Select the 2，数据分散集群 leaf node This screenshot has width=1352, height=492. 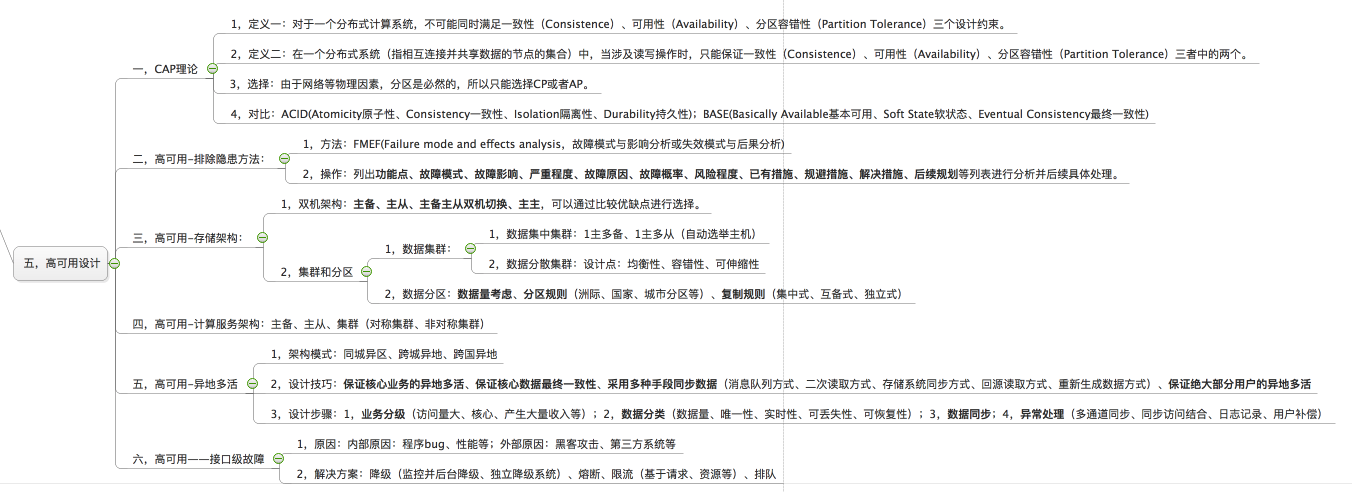click(623, 264)
